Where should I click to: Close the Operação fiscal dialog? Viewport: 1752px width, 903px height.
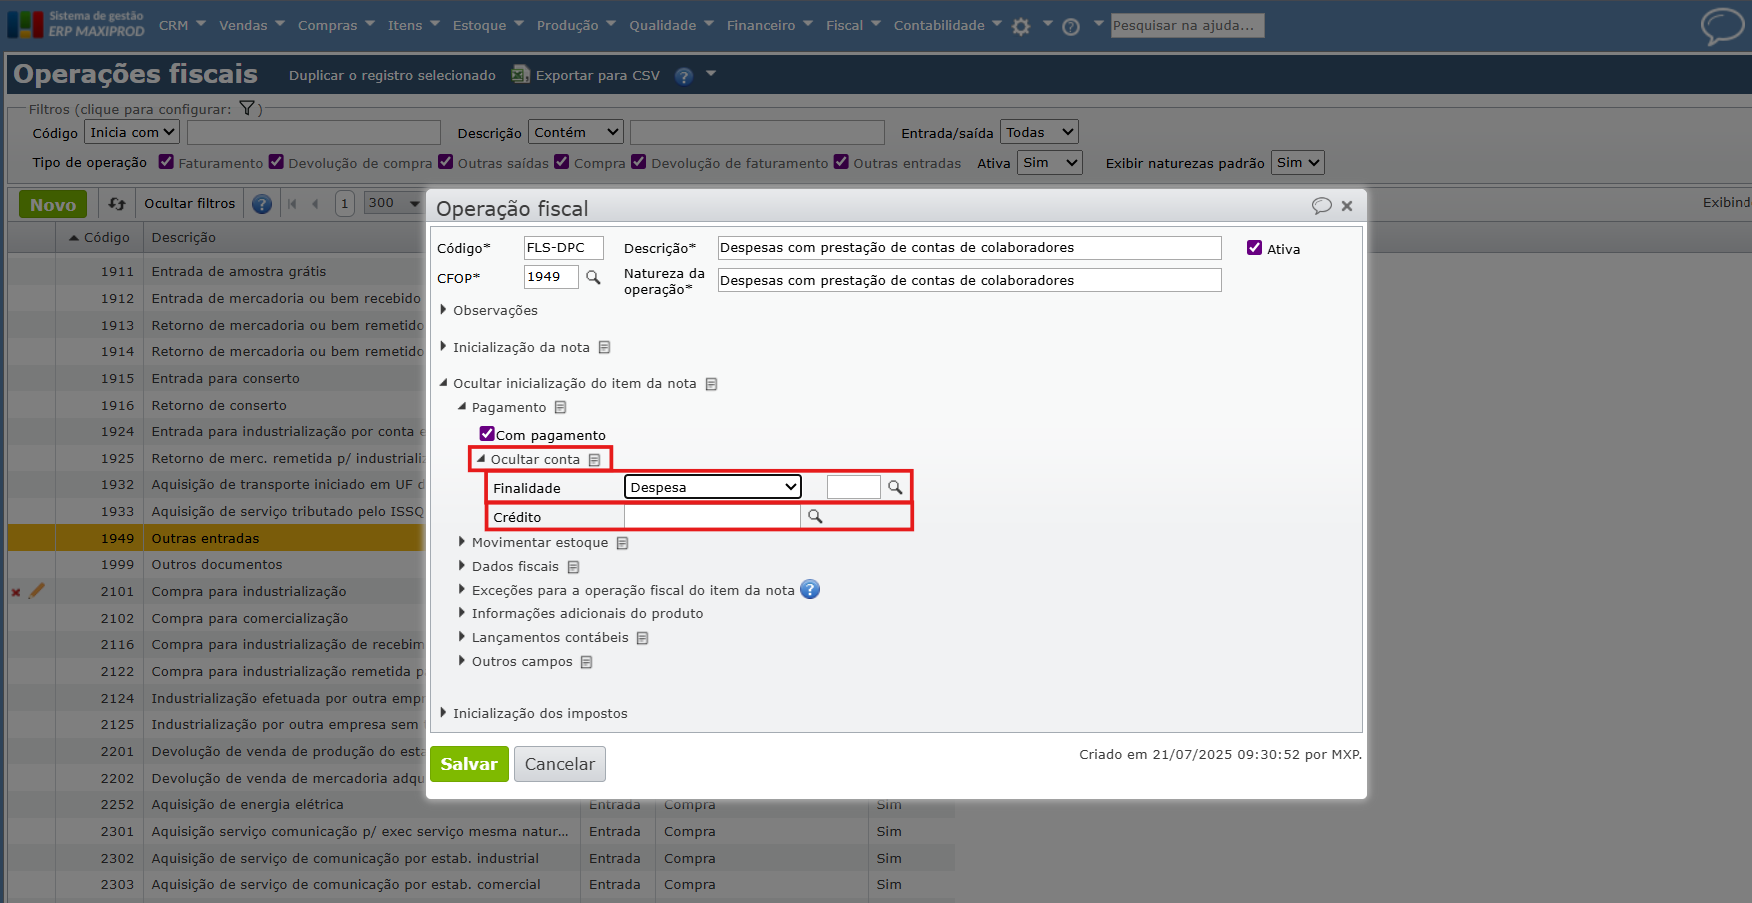(1347, 206)
